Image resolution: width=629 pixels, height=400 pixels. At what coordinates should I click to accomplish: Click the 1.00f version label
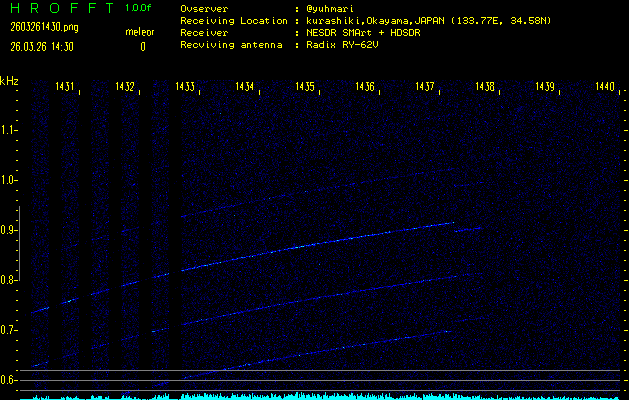click(139, 8)
